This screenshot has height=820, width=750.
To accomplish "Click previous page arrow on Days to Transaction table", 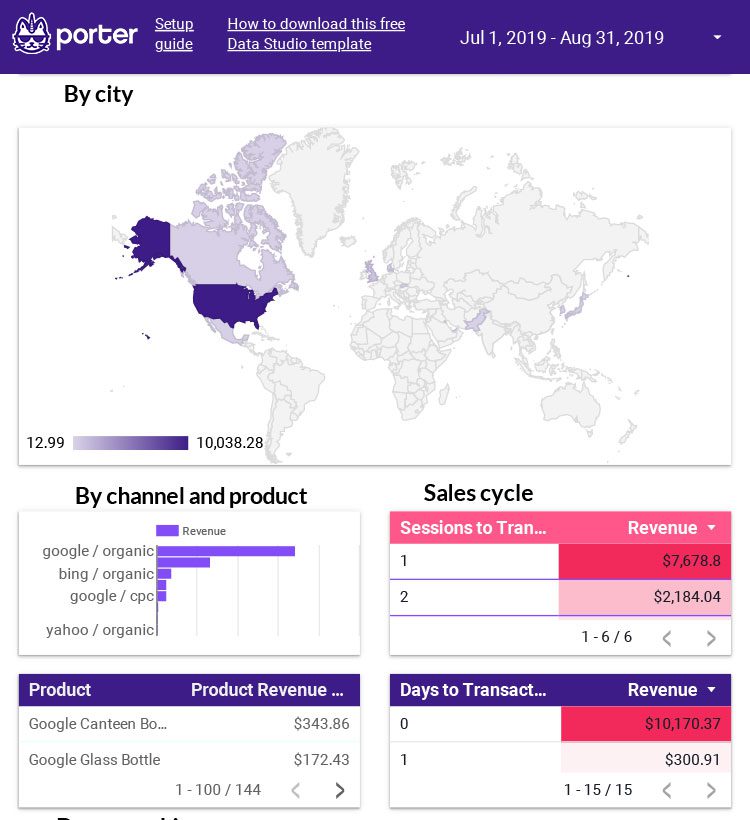I will click(667, 790).
